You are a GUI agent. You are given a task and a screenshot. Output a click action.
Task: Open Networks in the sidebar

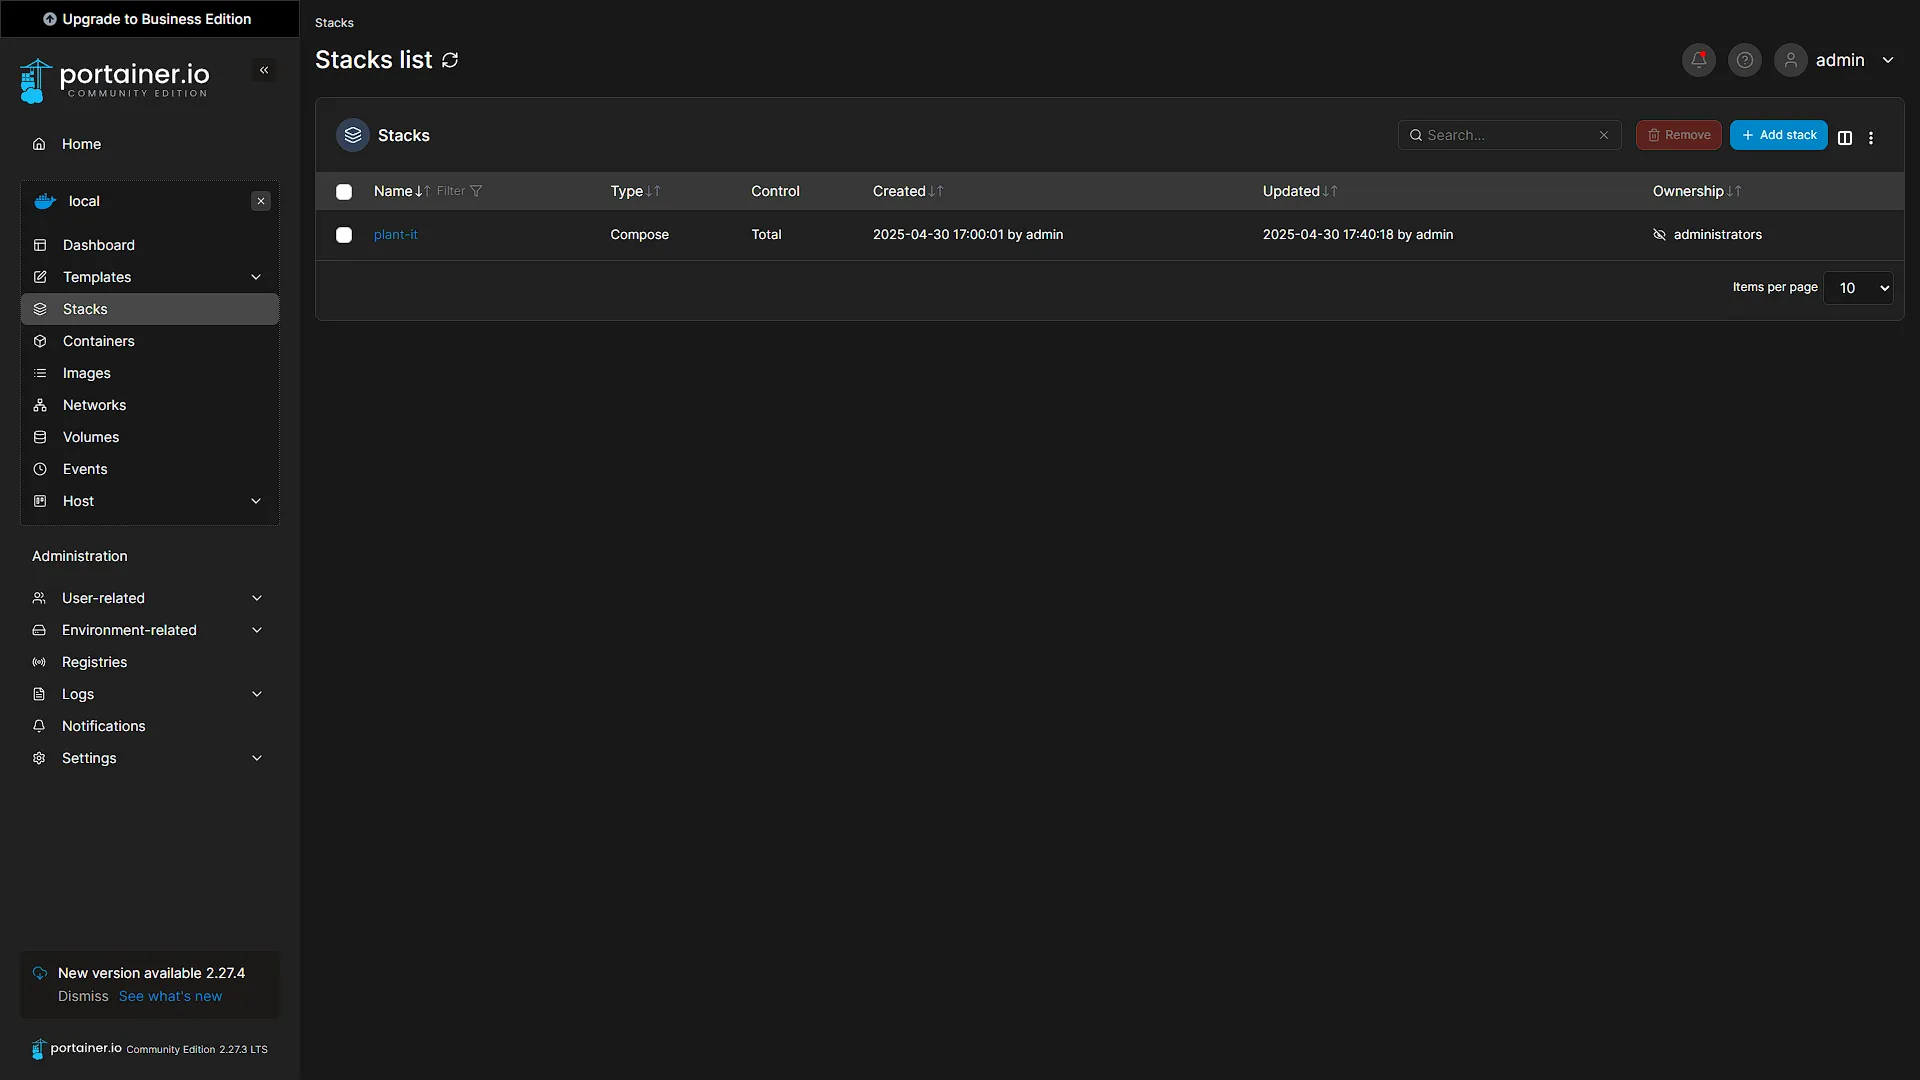(x=150, y=405)
